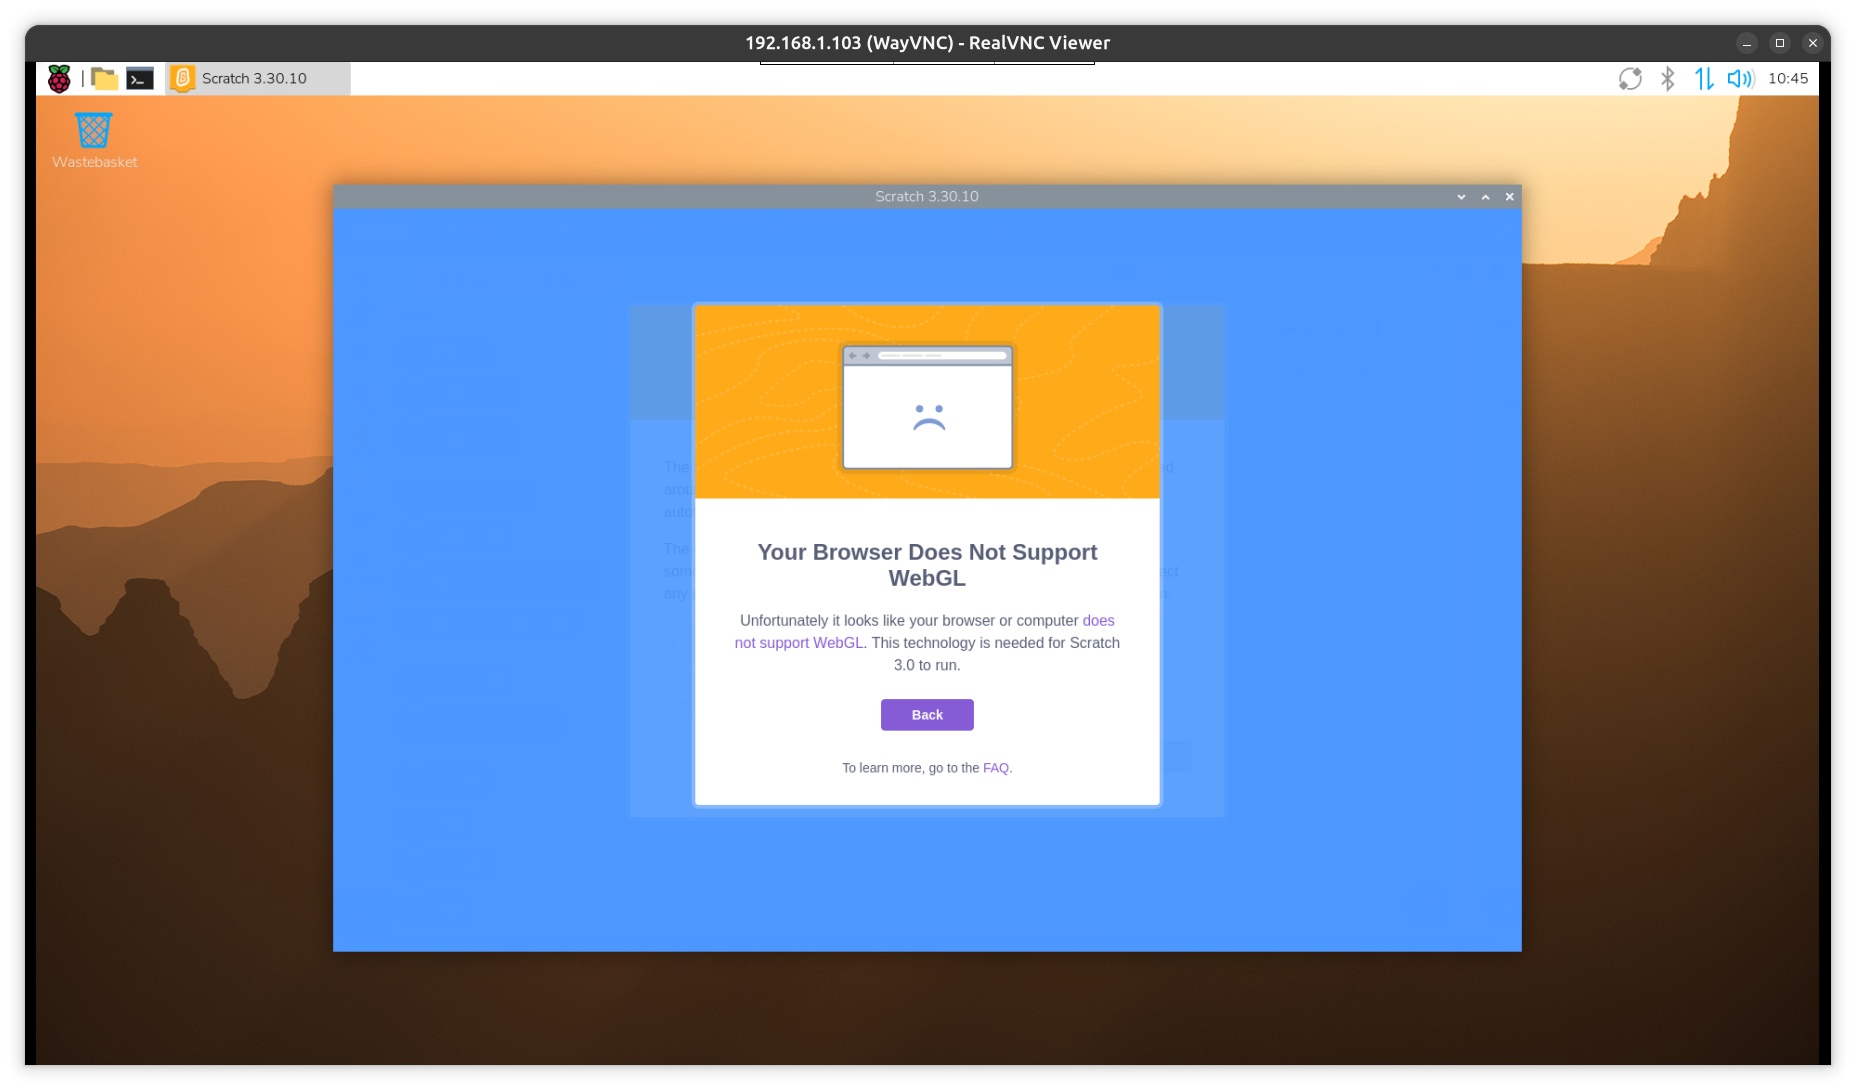The height and width of the screenshot is (1090, 1856).
Task: Open the Terminal from the taskbar
Action: point(140,79)
